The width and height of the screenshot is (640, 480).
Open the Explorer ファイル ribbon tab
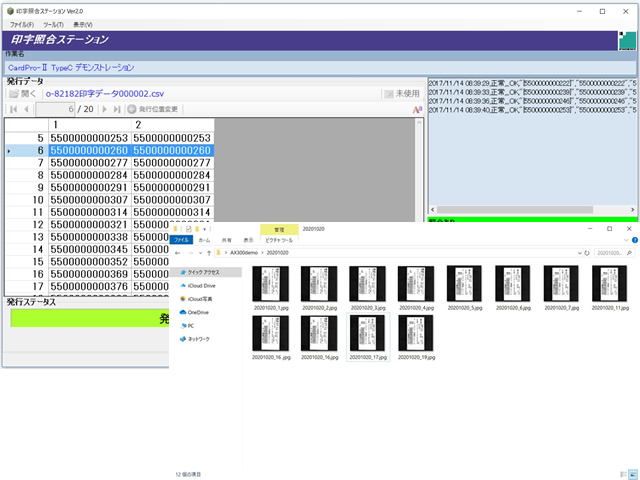(181, 240)
